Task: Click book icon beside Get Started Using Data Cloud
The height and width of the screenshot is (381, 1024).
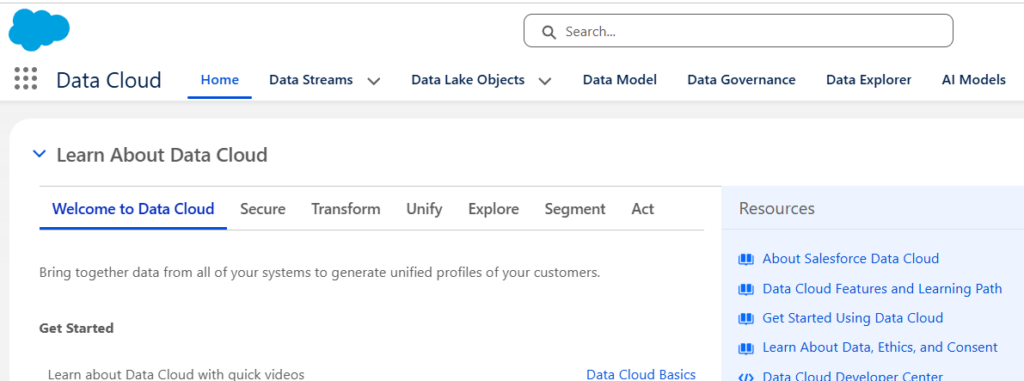Action: [745, 318]
